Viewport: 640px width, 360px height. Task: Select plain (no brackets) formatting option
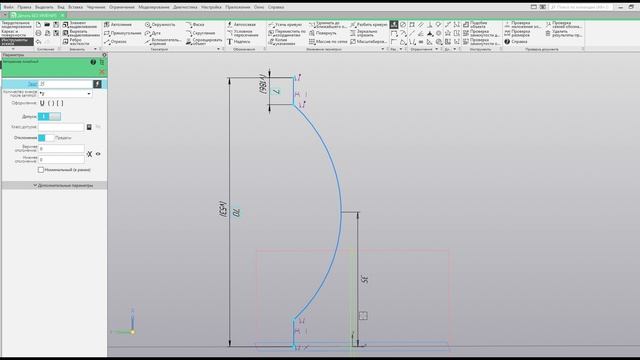[x=42, y=103]
